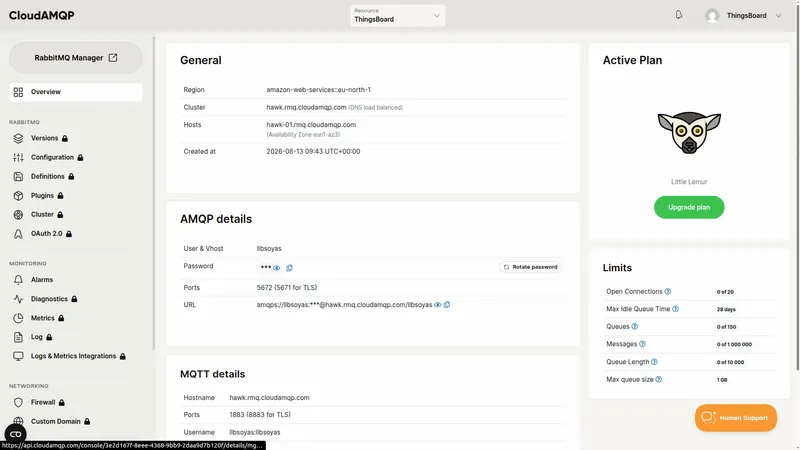Click the Alarms bell icon in sidebar
Screen dimensions: 800x450
(x=18, y=280)
